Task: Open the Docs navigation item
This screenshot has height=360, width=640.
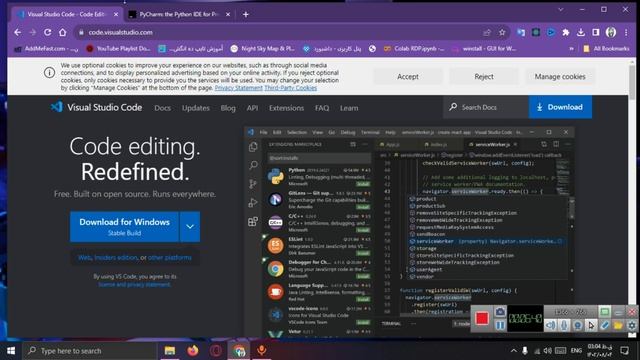Action: (162, 108)
